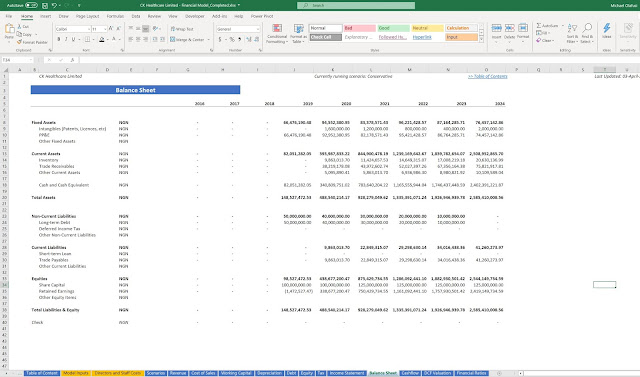Click the Accounting dollar format icon
This screenshot has width=640, height=377.
pos(220,40)
